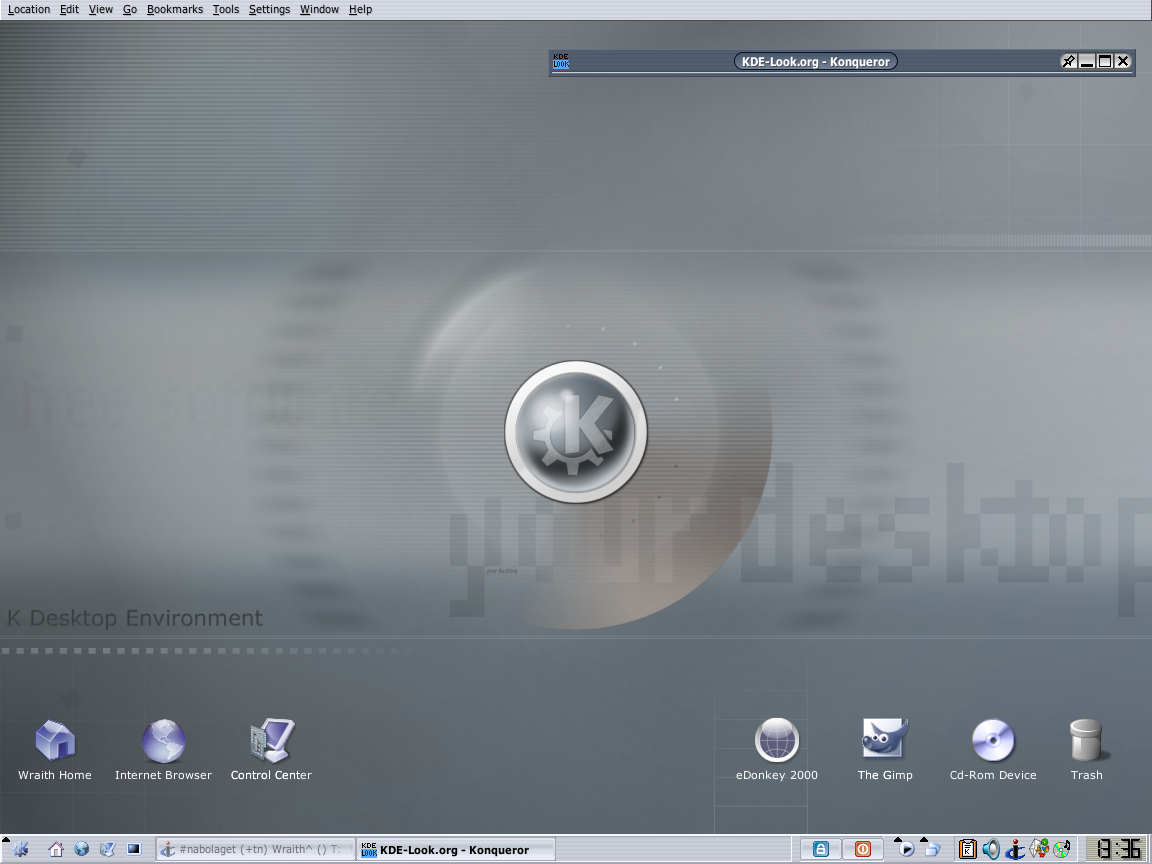Viewport: 1152px width, 864px height.
Task: Open the Help menu
Action: [360, 10]
